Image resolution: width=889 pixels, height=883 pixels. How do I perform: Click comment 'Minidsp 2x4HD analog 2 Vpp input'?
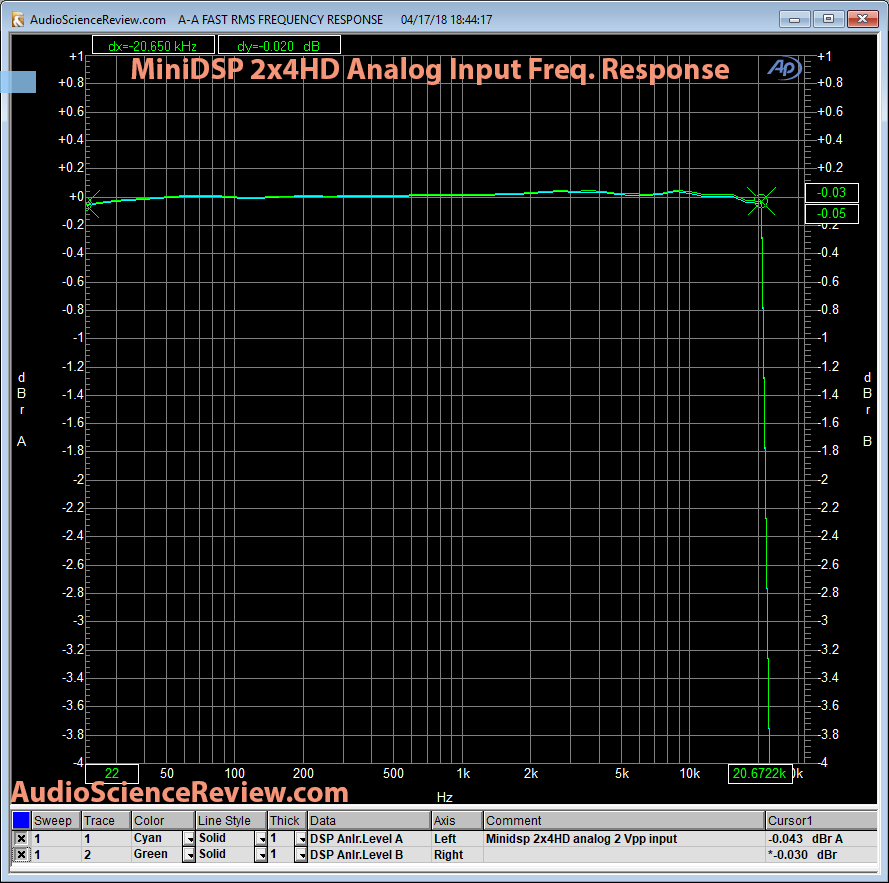(581, 838)
